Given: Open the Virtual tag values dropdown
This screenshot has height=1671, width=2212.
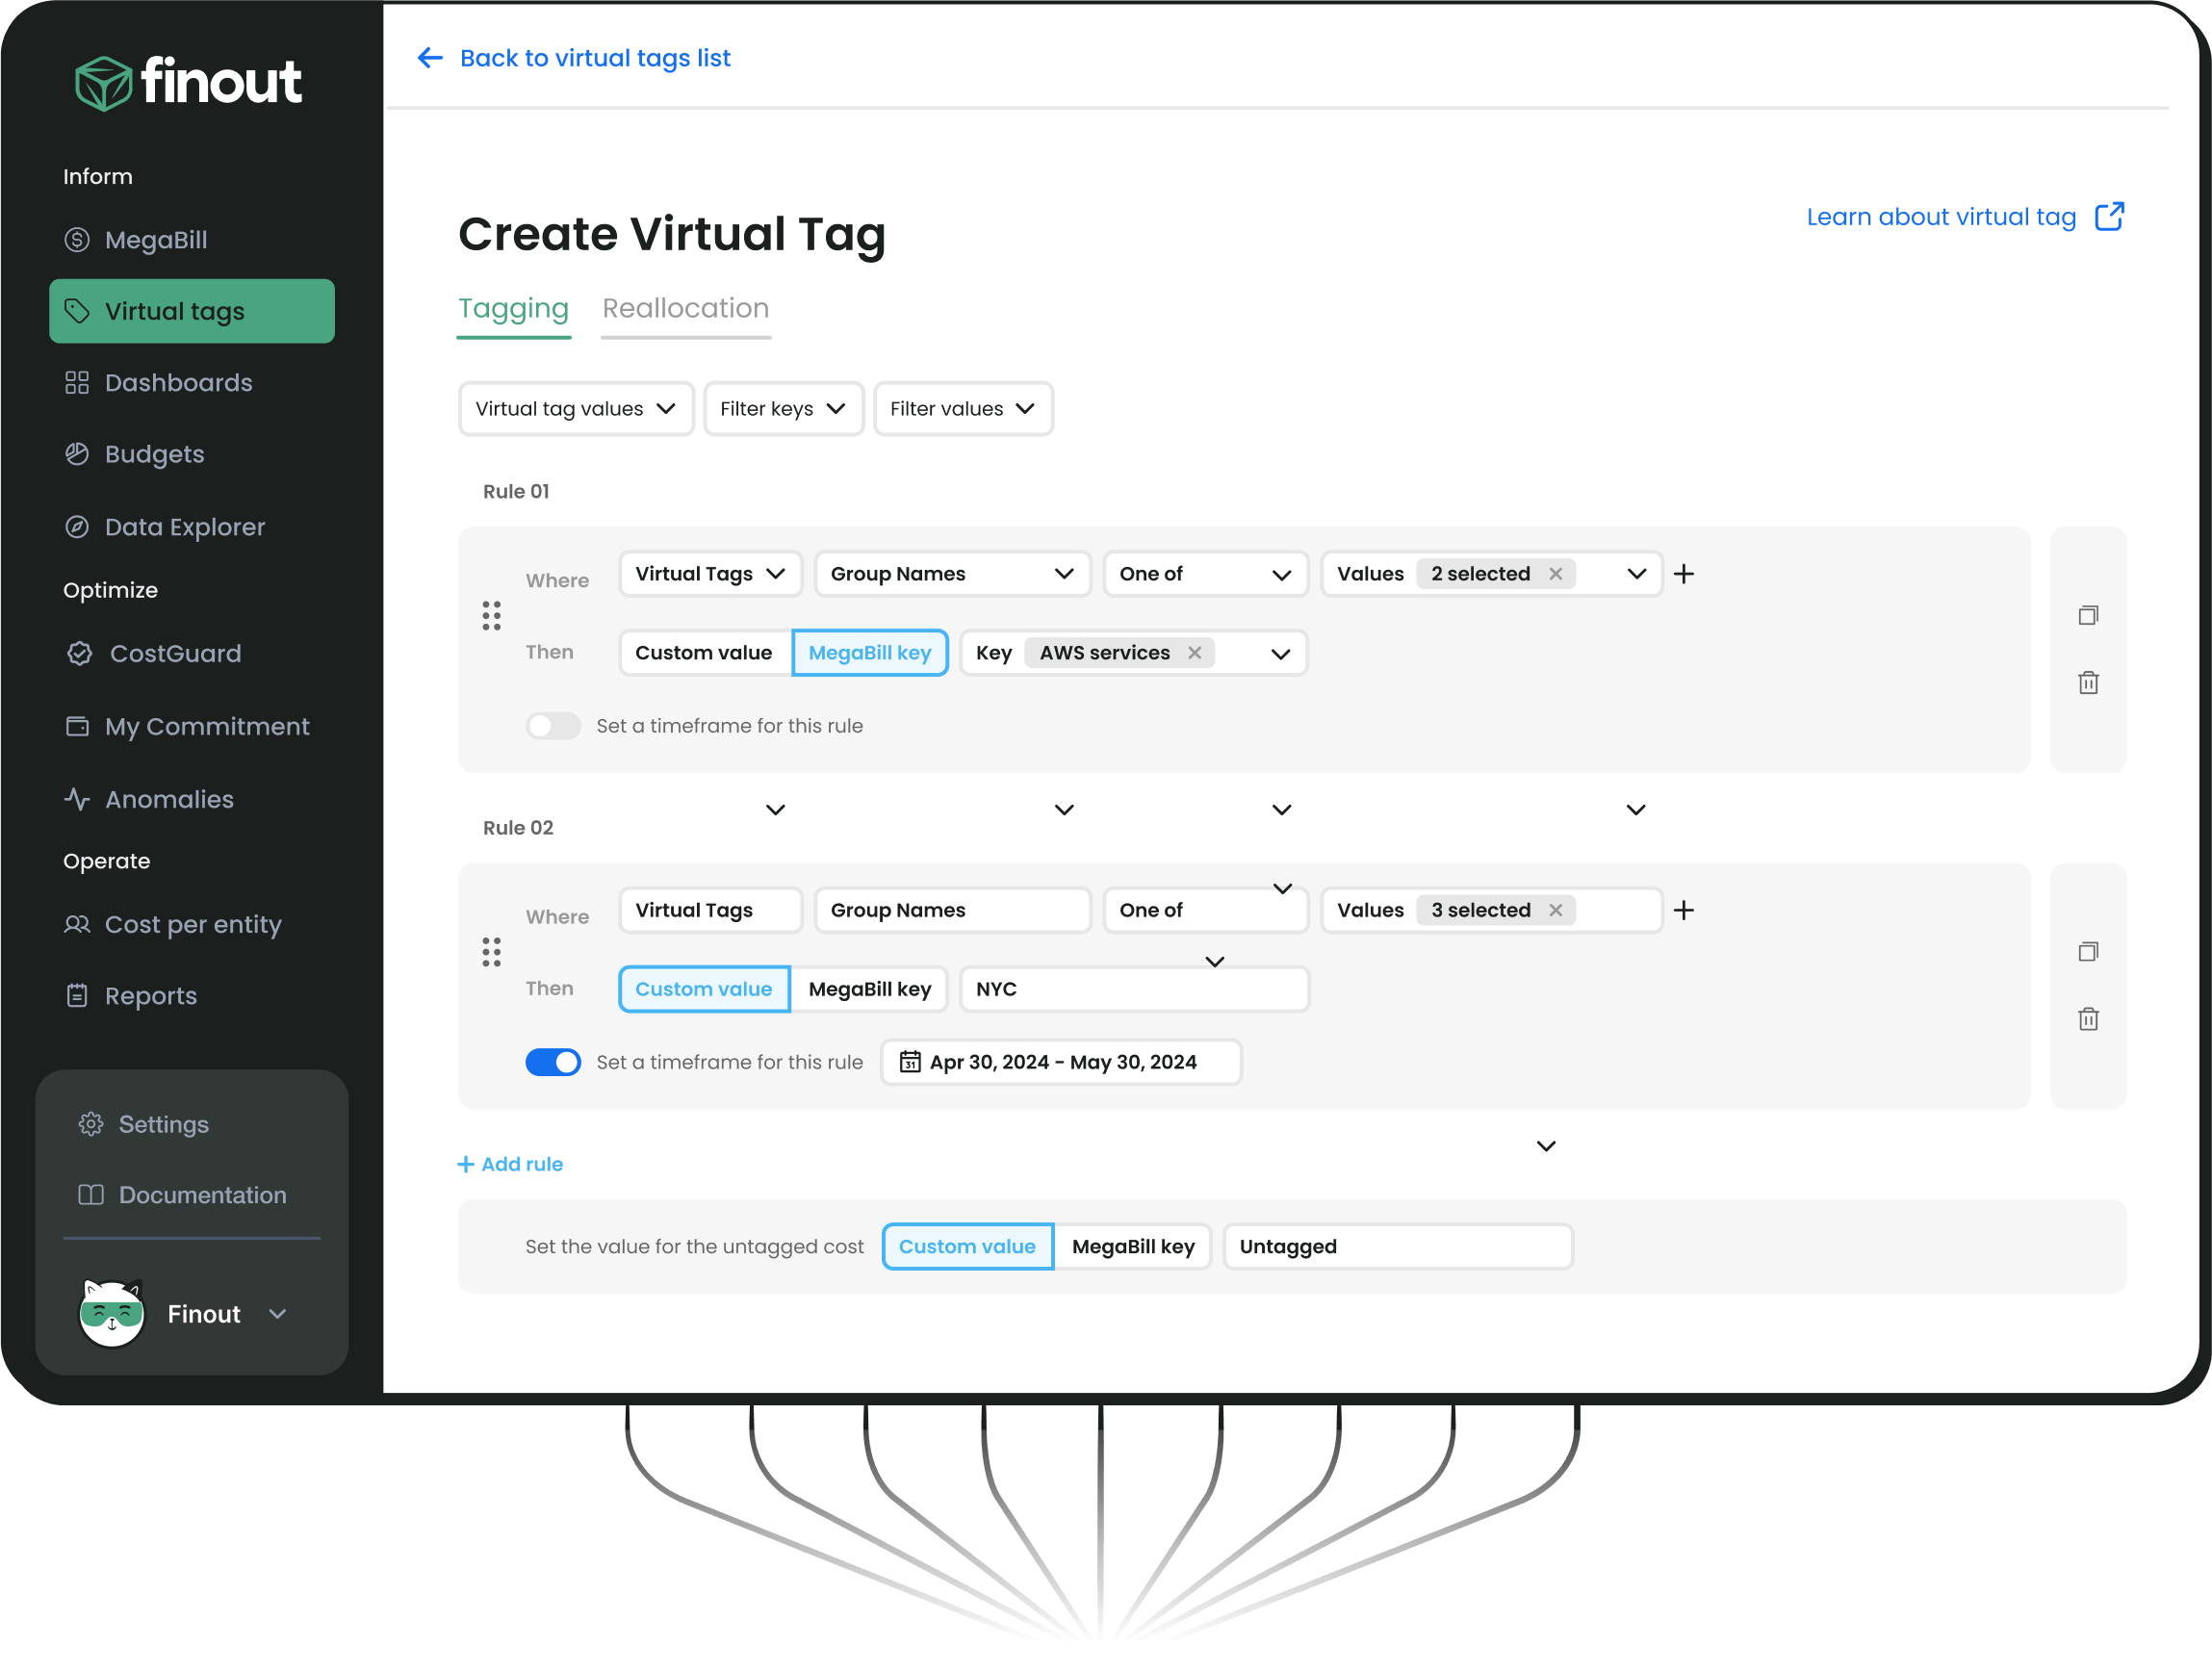Looking at the screenshot, I should 576,408.
